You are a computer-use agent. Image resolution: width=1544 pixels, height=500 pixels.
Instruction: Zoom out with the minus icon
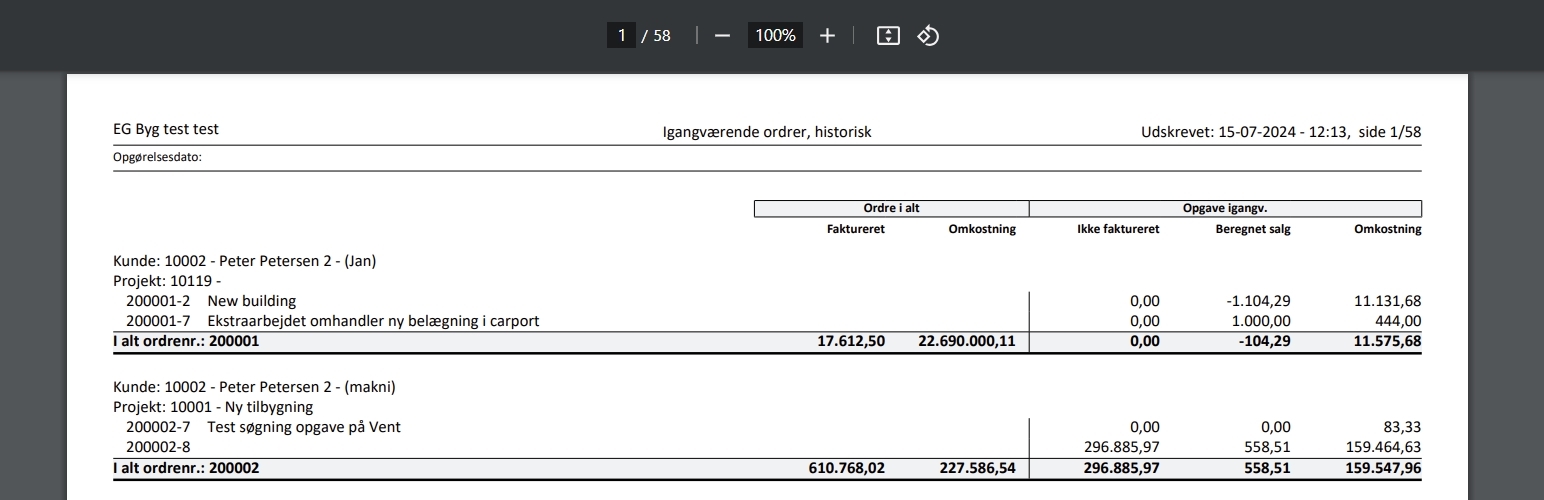click(723, 36)
